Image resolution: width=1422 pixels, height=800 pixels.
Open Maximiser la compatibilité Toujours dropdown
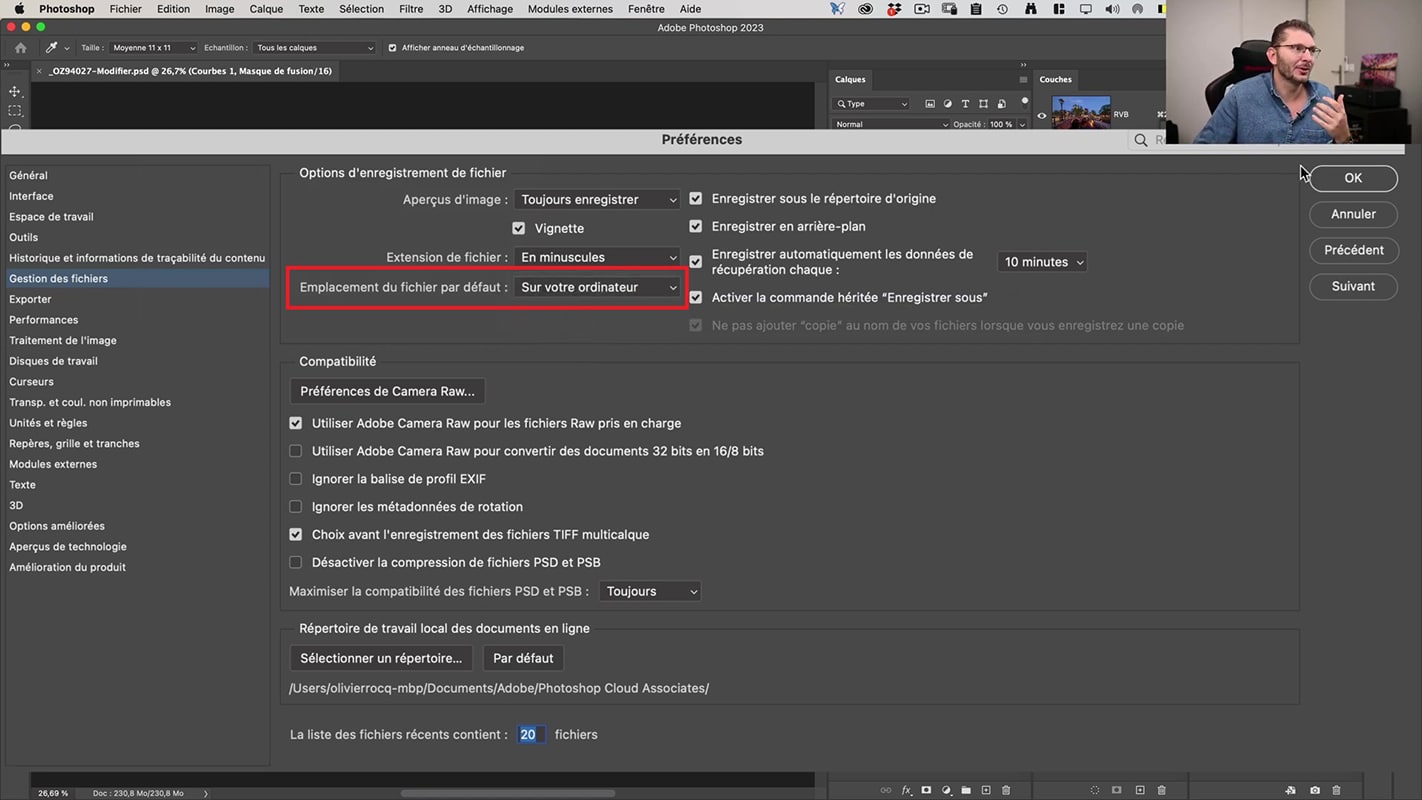coord(650,591)
